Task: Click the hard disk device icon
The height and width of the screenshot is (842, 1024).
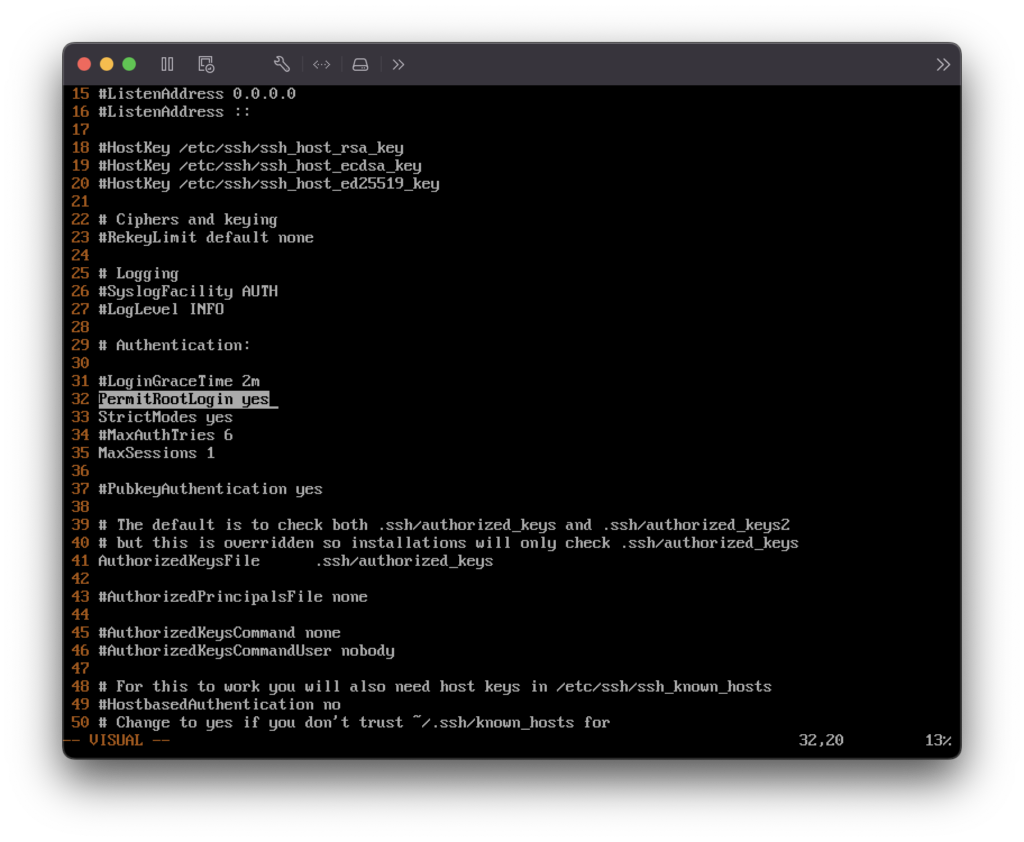Action: pos(360,64)
